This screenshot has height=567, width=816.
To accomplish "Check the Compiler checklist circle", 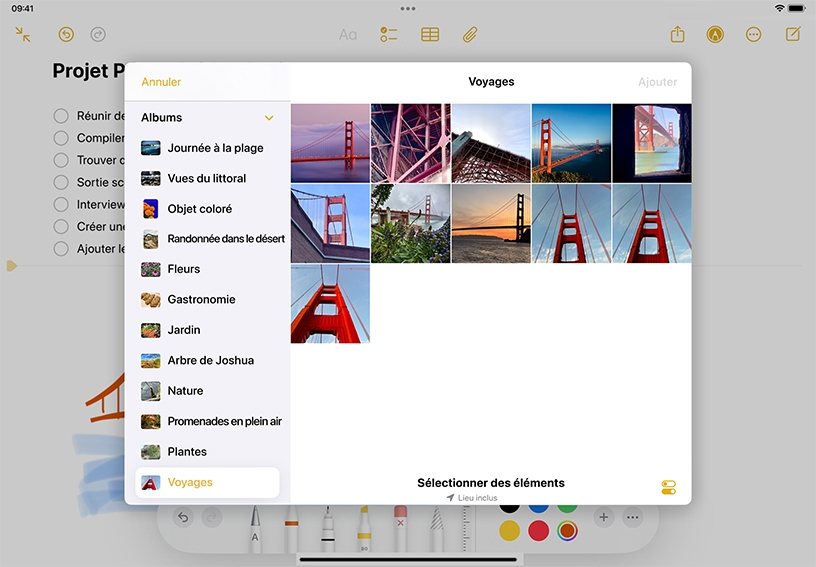I will [61, 138].
